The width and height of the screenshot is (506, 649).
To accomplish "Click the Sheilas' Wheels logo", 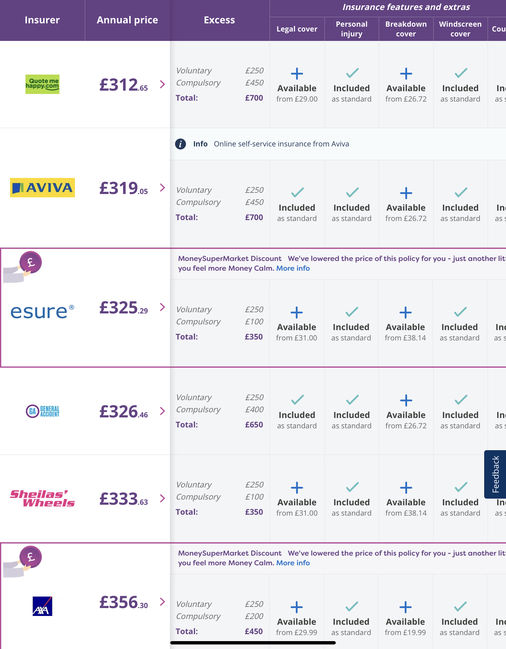I will 43,498.
